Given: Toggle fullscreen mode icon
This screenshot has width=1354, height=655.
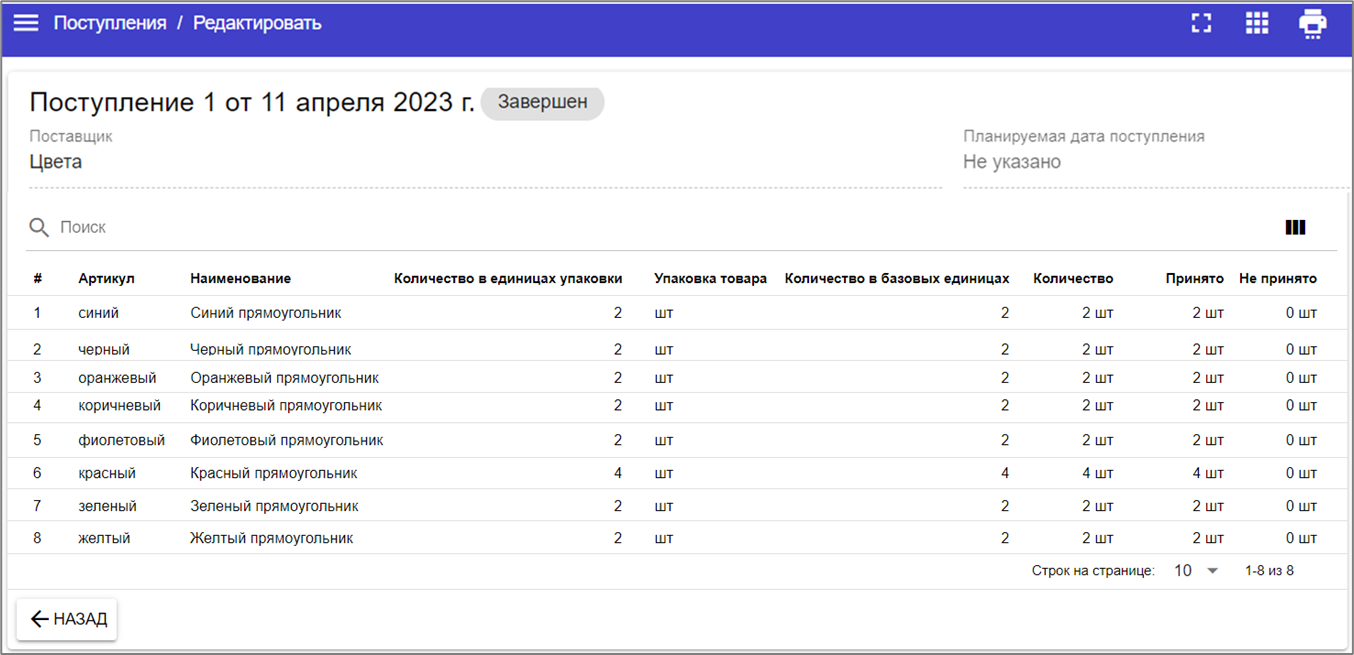Looking at the screenshot, I should [1201, 23].
